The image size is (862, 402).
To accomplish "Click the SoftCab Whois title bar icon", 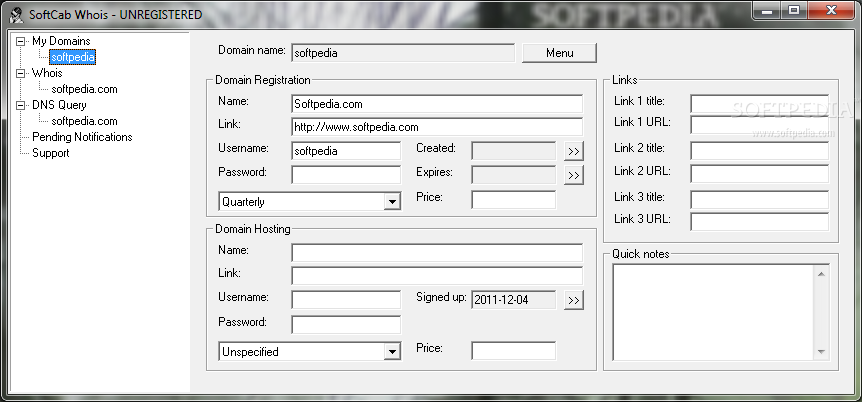I will 16,14.
